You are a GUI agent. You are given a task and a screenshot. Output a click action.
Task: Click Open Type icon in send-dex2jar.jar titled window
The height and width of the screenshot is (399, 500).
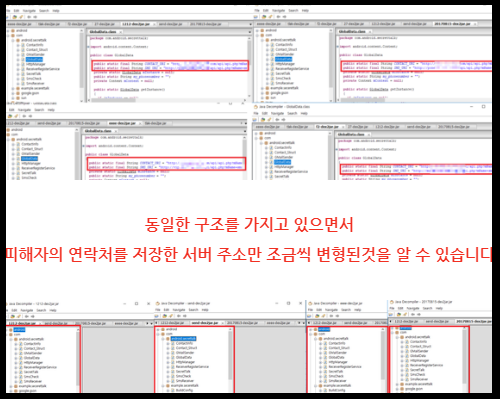[x=166, y=316]
